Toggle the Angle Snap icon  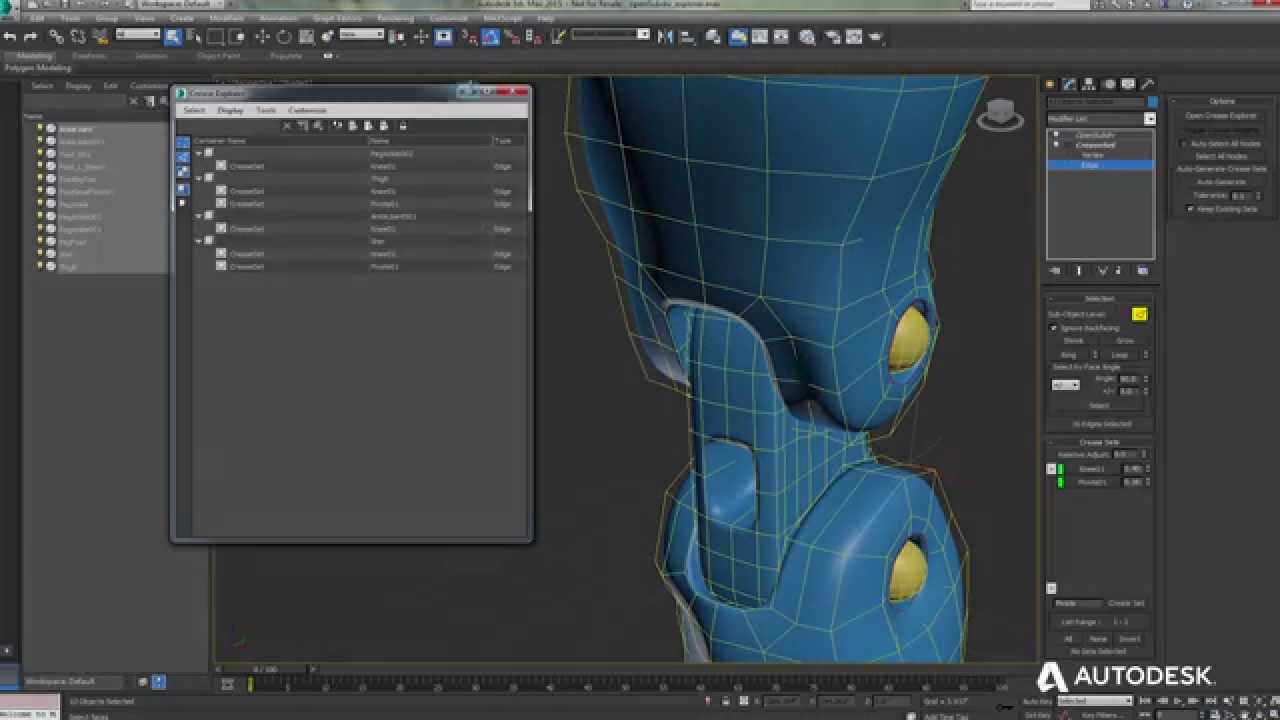tap(491, 36)
